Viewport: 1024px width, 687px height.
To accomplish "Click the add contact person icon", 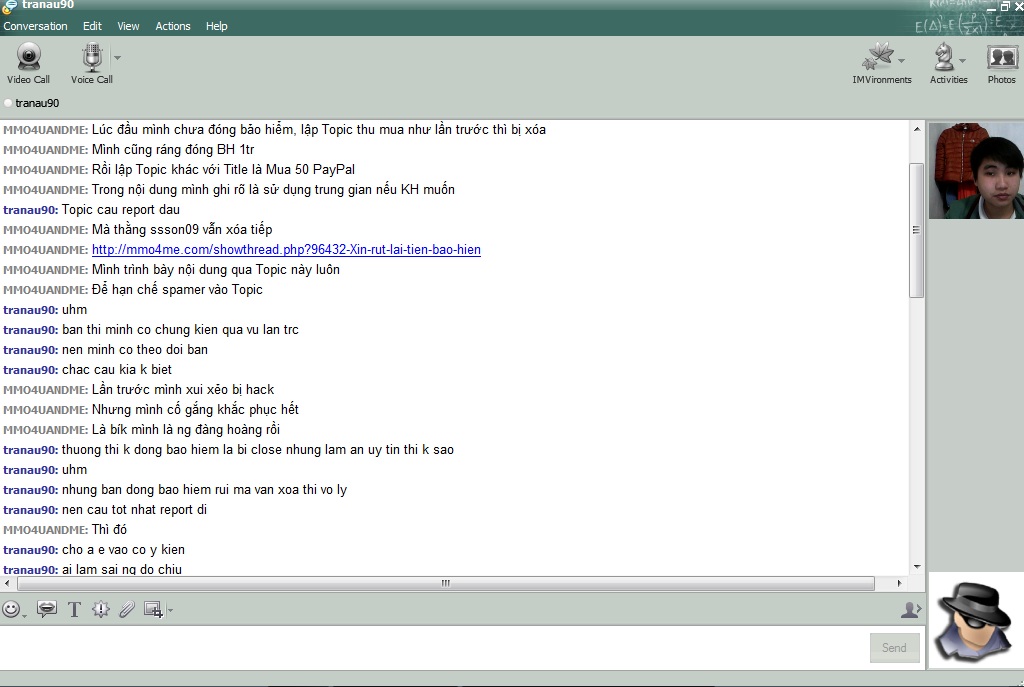I will click(910, 610).
